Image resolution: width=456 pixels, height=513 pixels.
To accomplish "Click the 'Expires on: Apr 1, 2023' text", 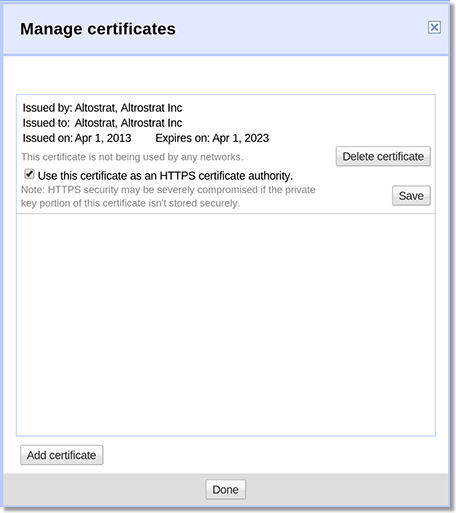I will coord(212,138).
